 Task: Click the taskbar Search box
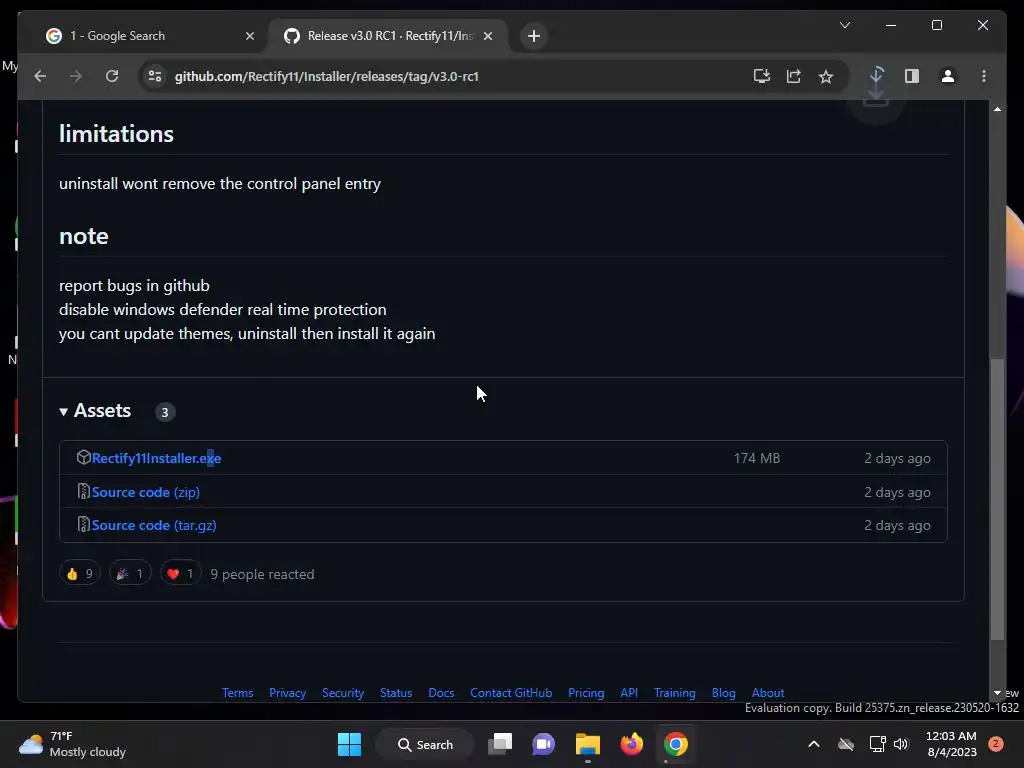click(425, 744)
